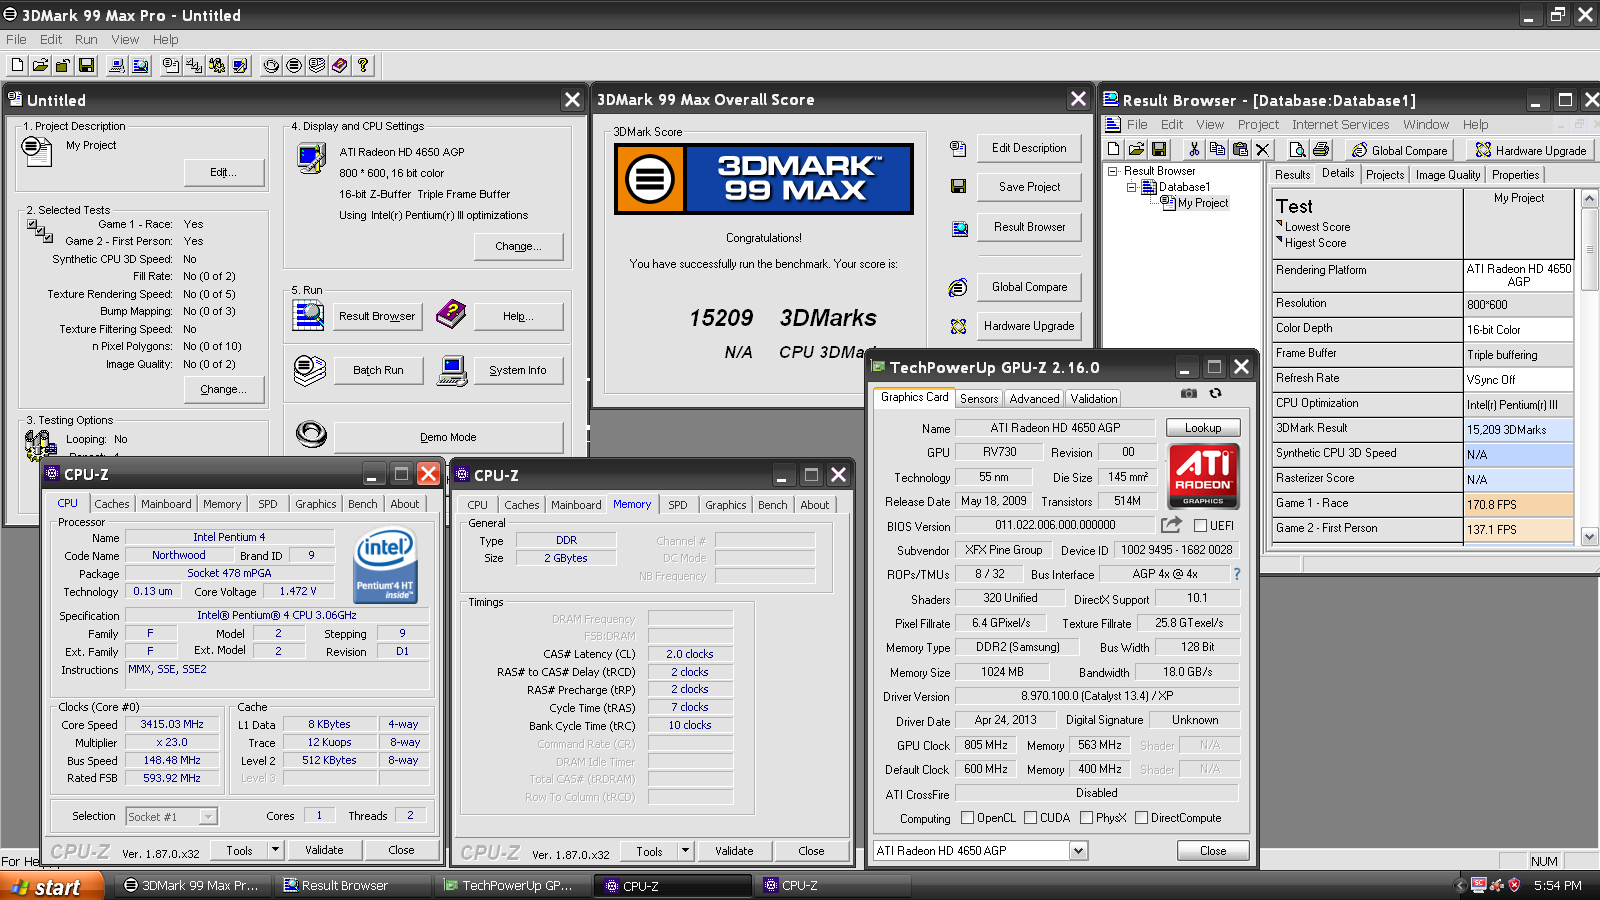Switch to TechPowerUp GPU-Z taskbar item
This screenshot has height=900, width=1600.
click(x=513, y=886)
